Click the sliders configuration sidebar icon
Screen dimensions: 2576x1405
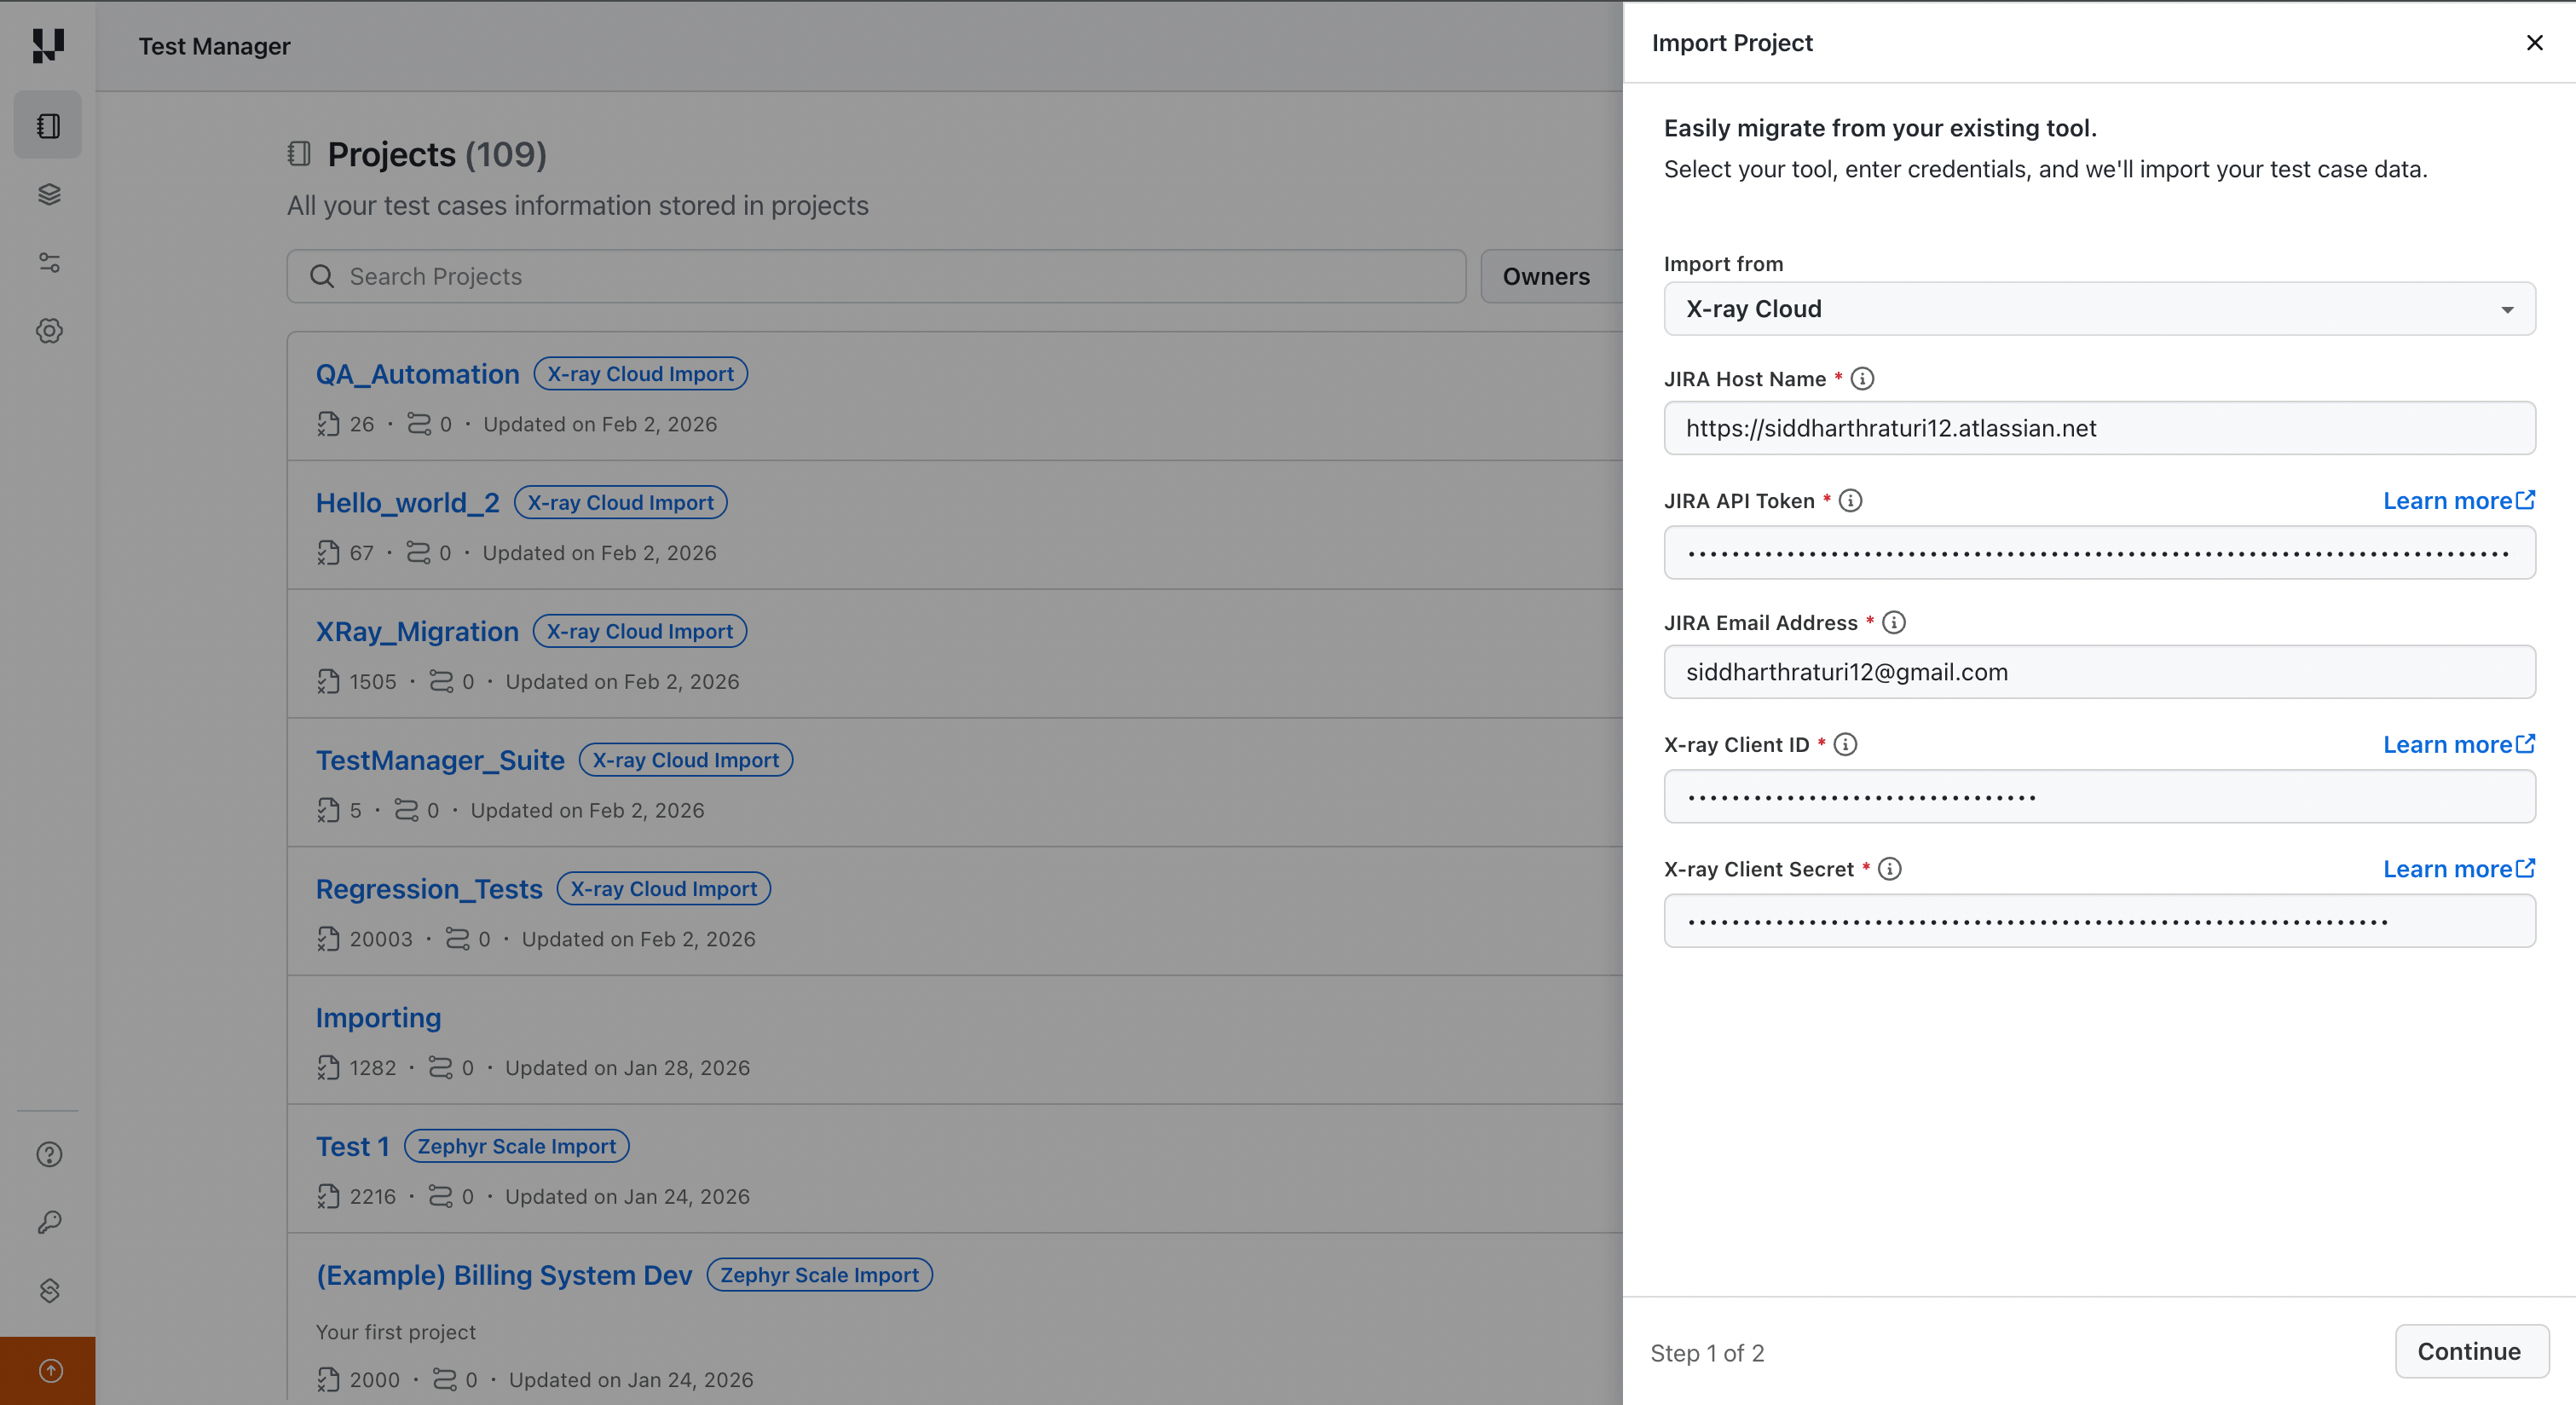tap(49, 262)
